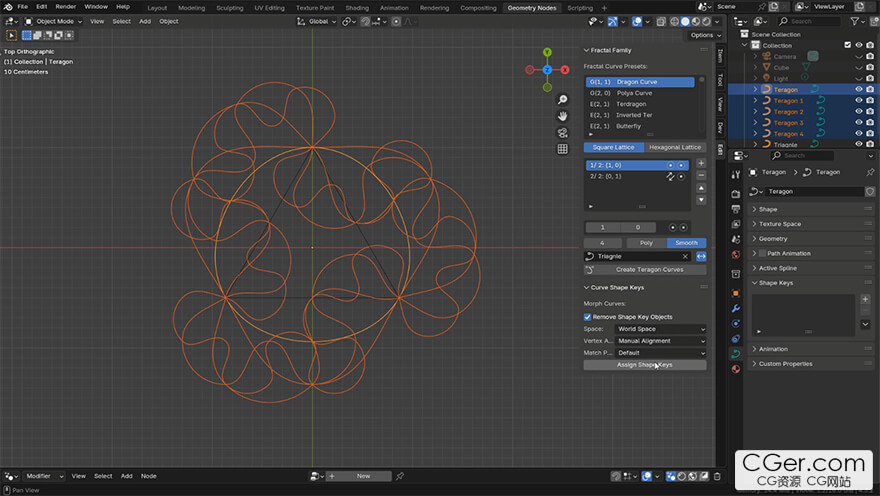The height and width of the screenshot is (496, 880).
Task: Enable the Path Animation checkbox
Action: pos(762,254)
